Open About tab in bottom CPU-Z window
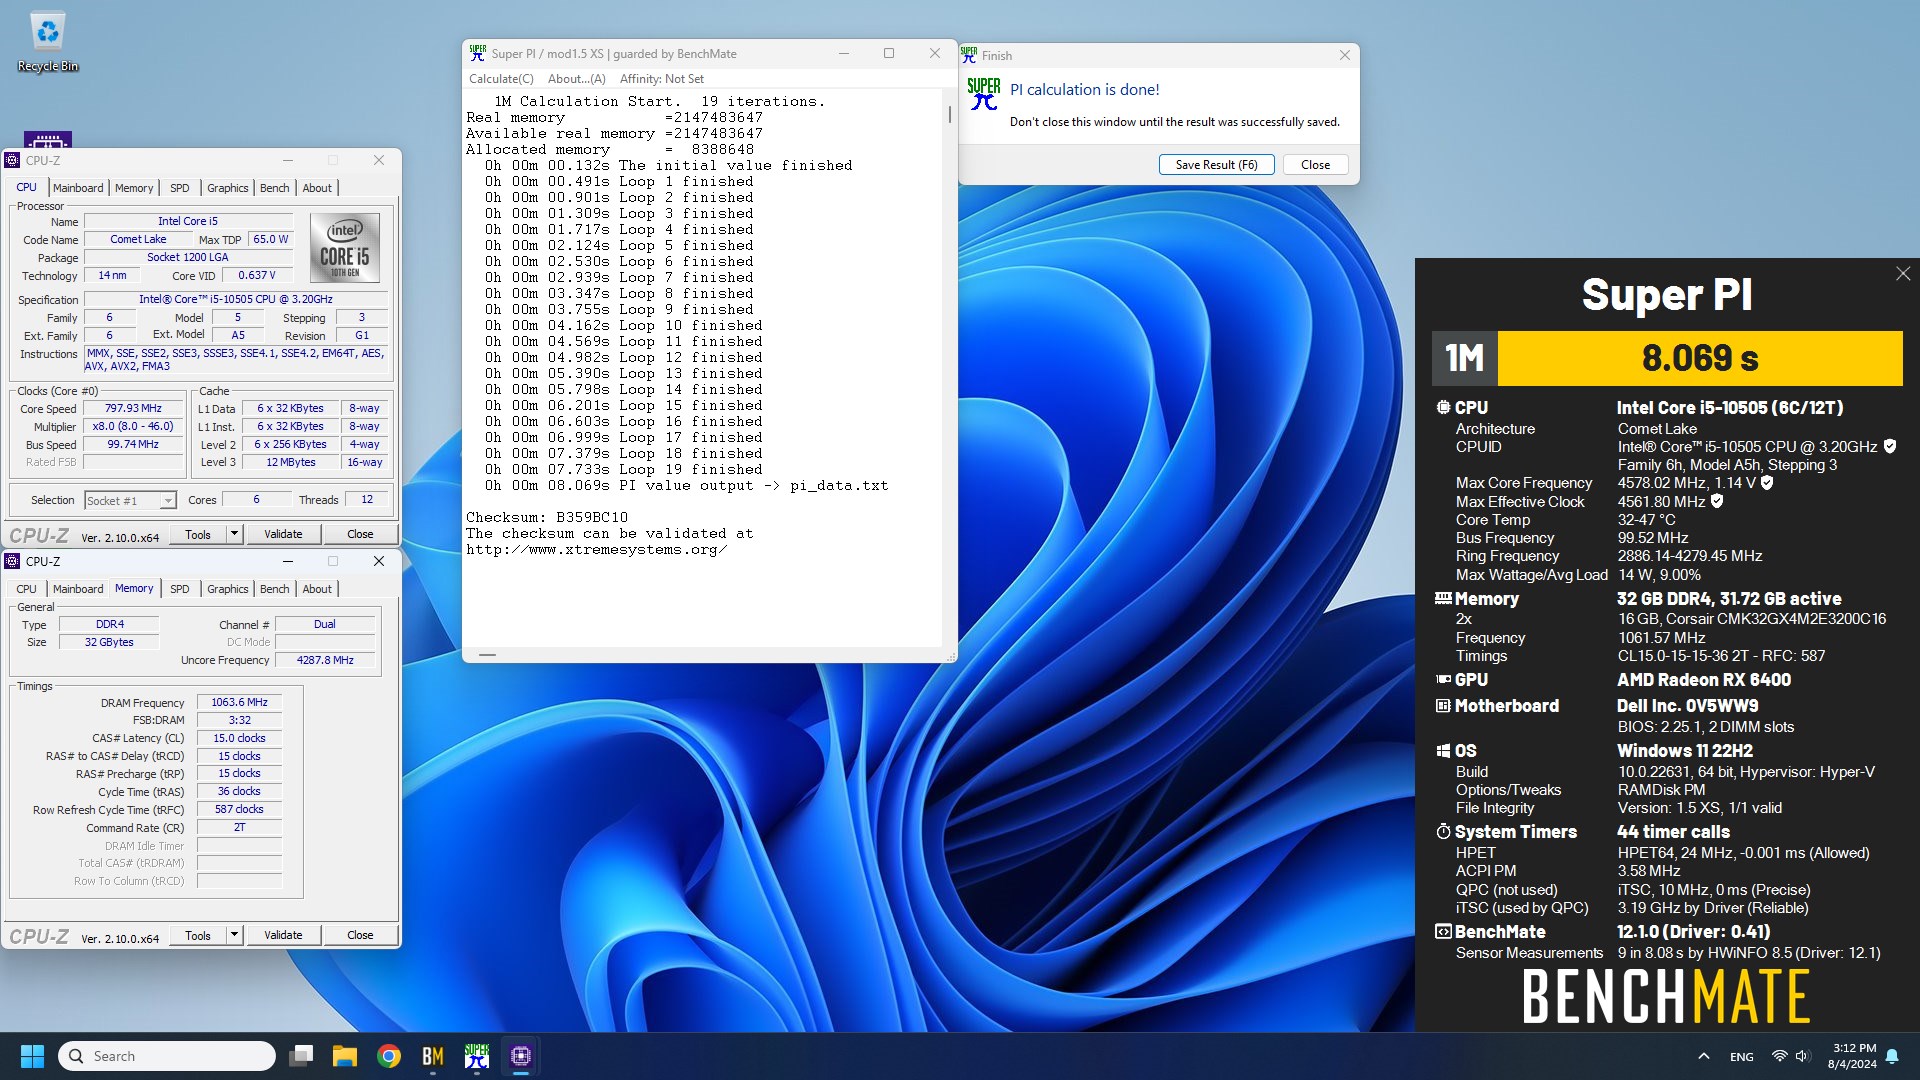 (x=317, y=589)
